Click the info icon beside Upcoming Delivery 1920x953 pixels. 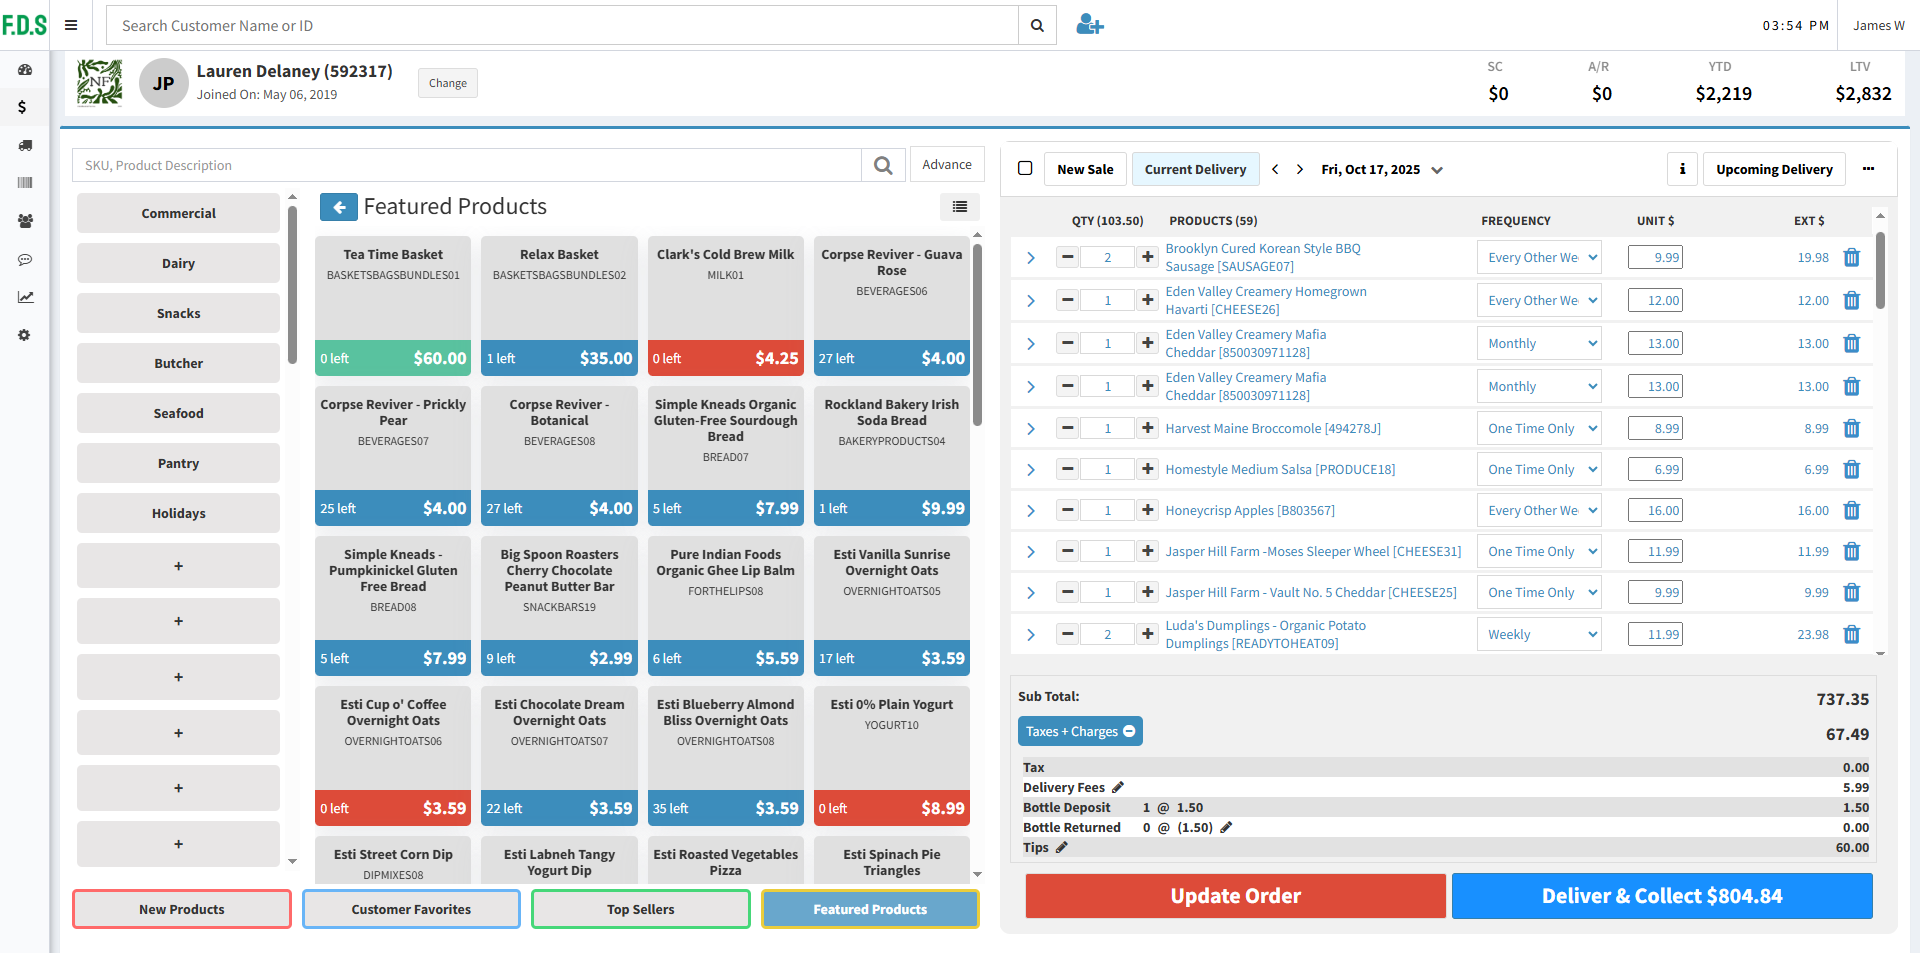pos(1682,169)
